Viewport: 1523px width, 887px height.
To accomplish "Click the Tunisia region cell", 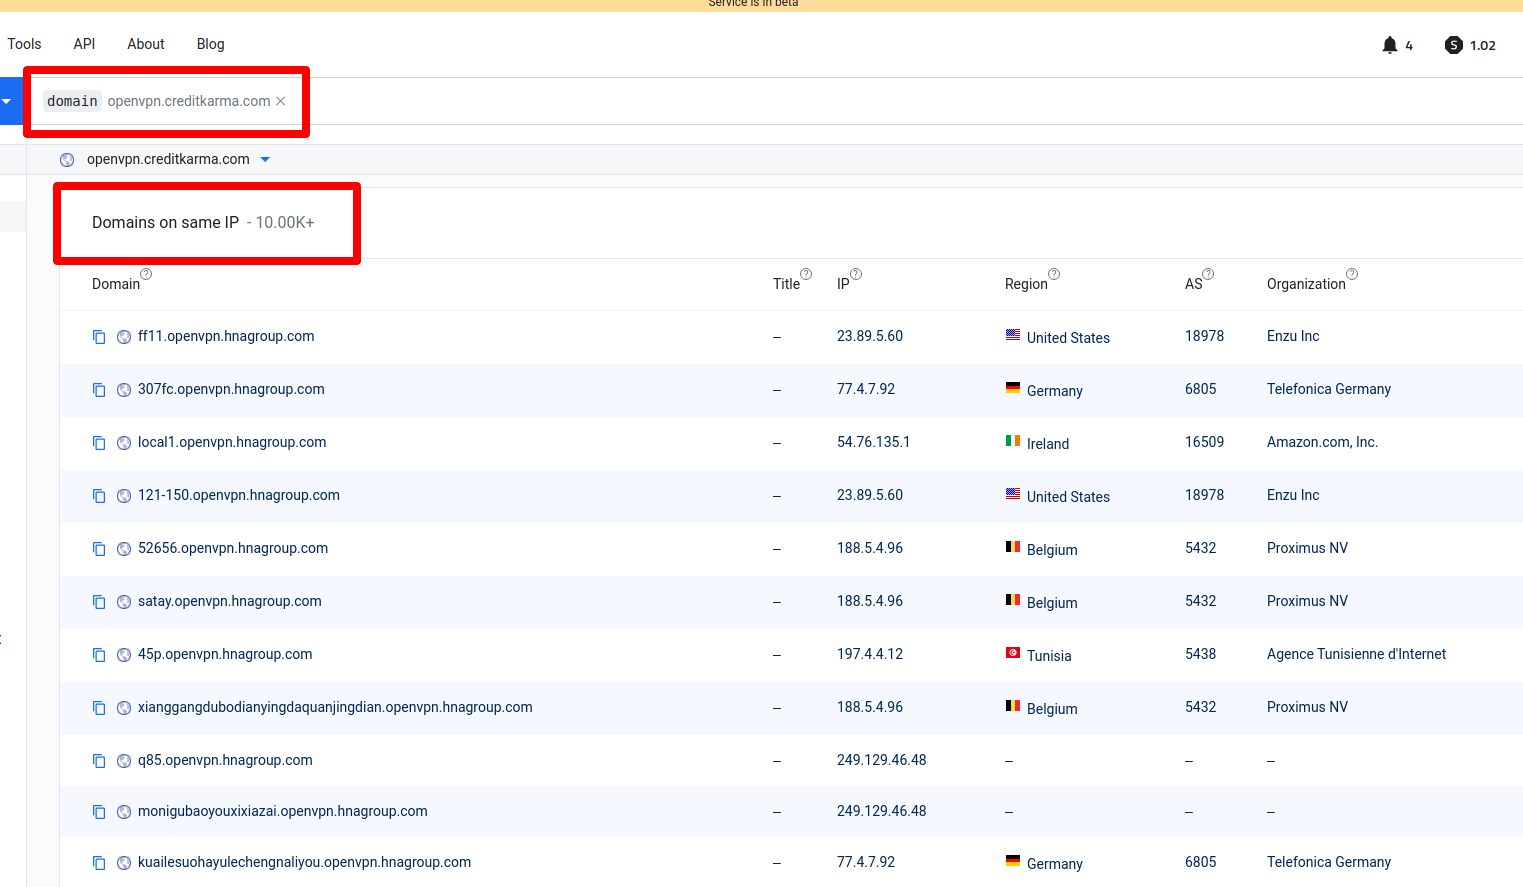I will click(x=1038, y=655).
